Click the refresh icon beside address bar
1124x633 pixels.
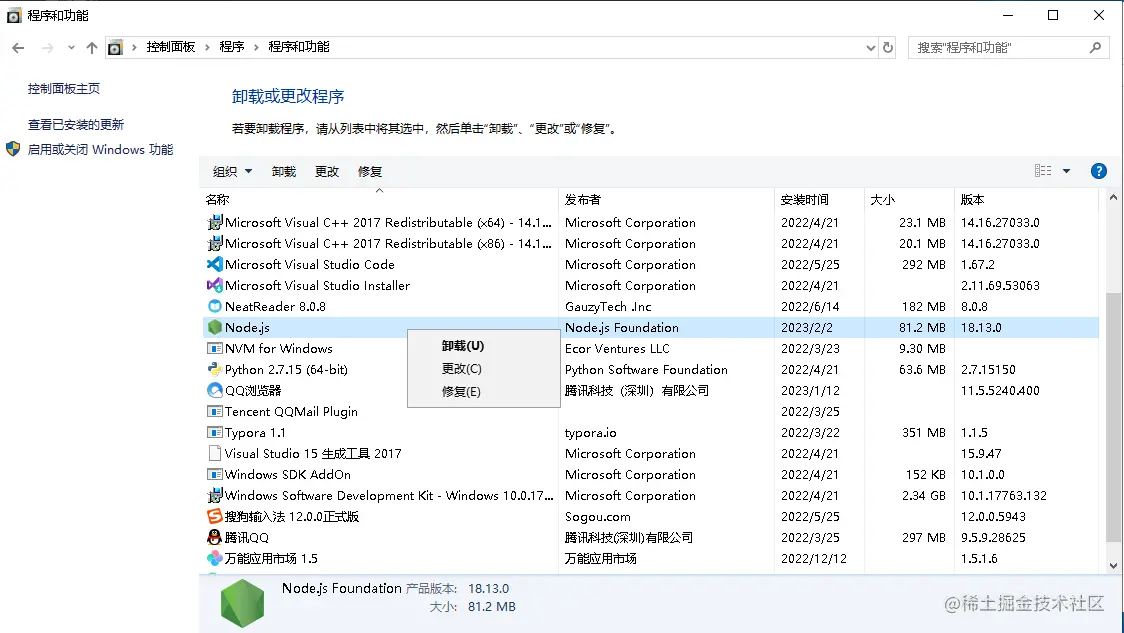[888, 47]
